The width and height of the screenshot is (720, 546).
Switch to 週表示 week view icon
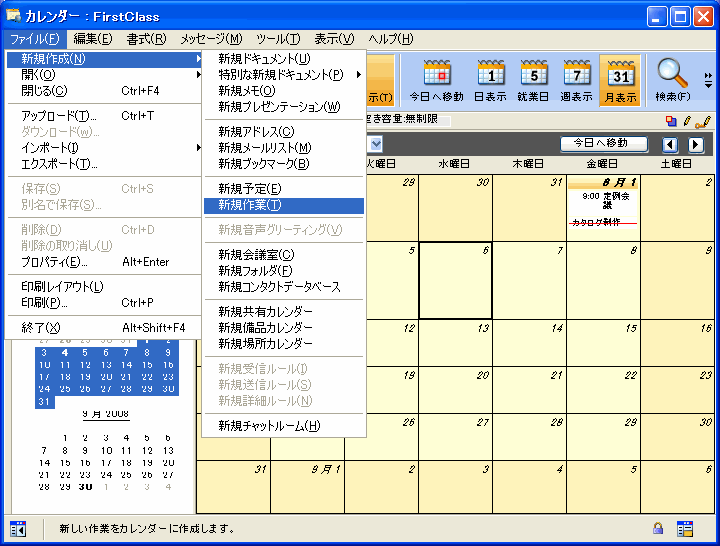(577, 80)
